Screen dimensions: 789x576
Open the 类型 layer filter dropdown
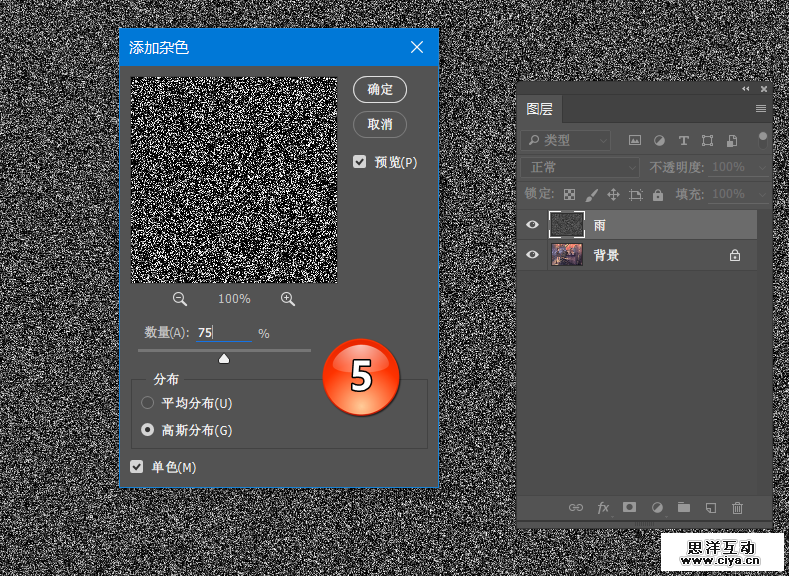(x=566, y=141)
